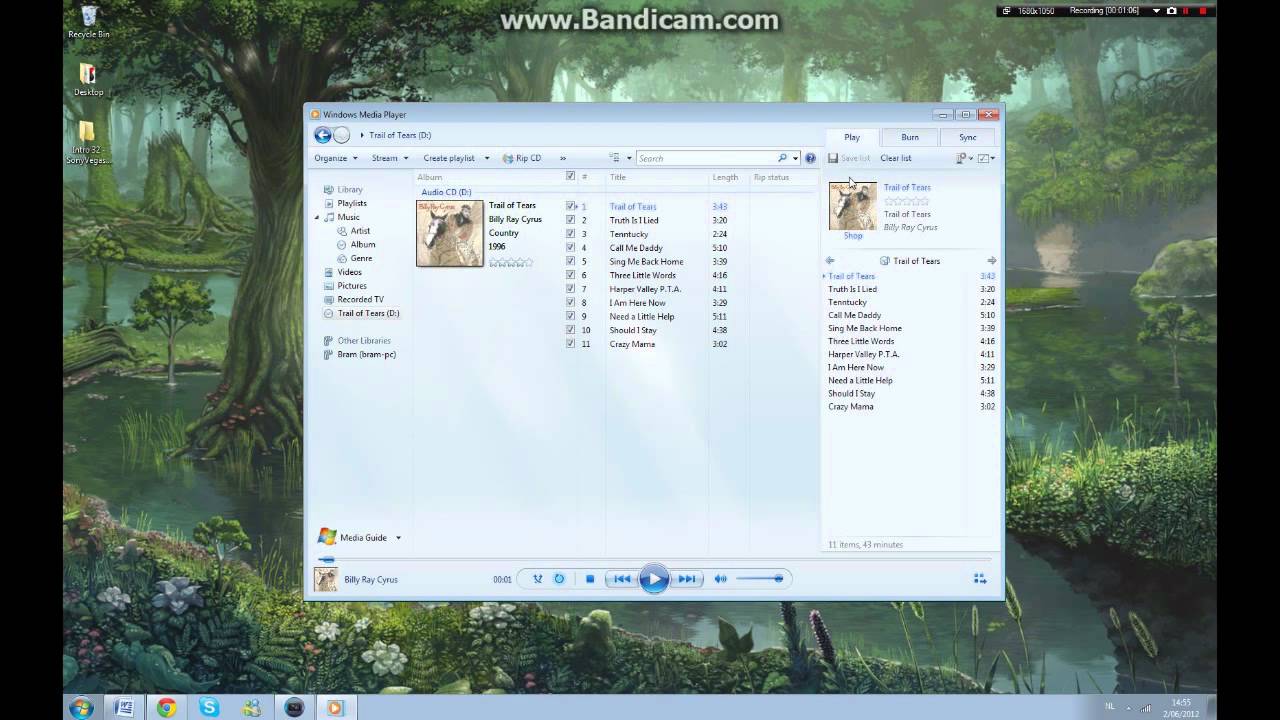Uncheck track 1 Trail of Tears

coord(570,206)
